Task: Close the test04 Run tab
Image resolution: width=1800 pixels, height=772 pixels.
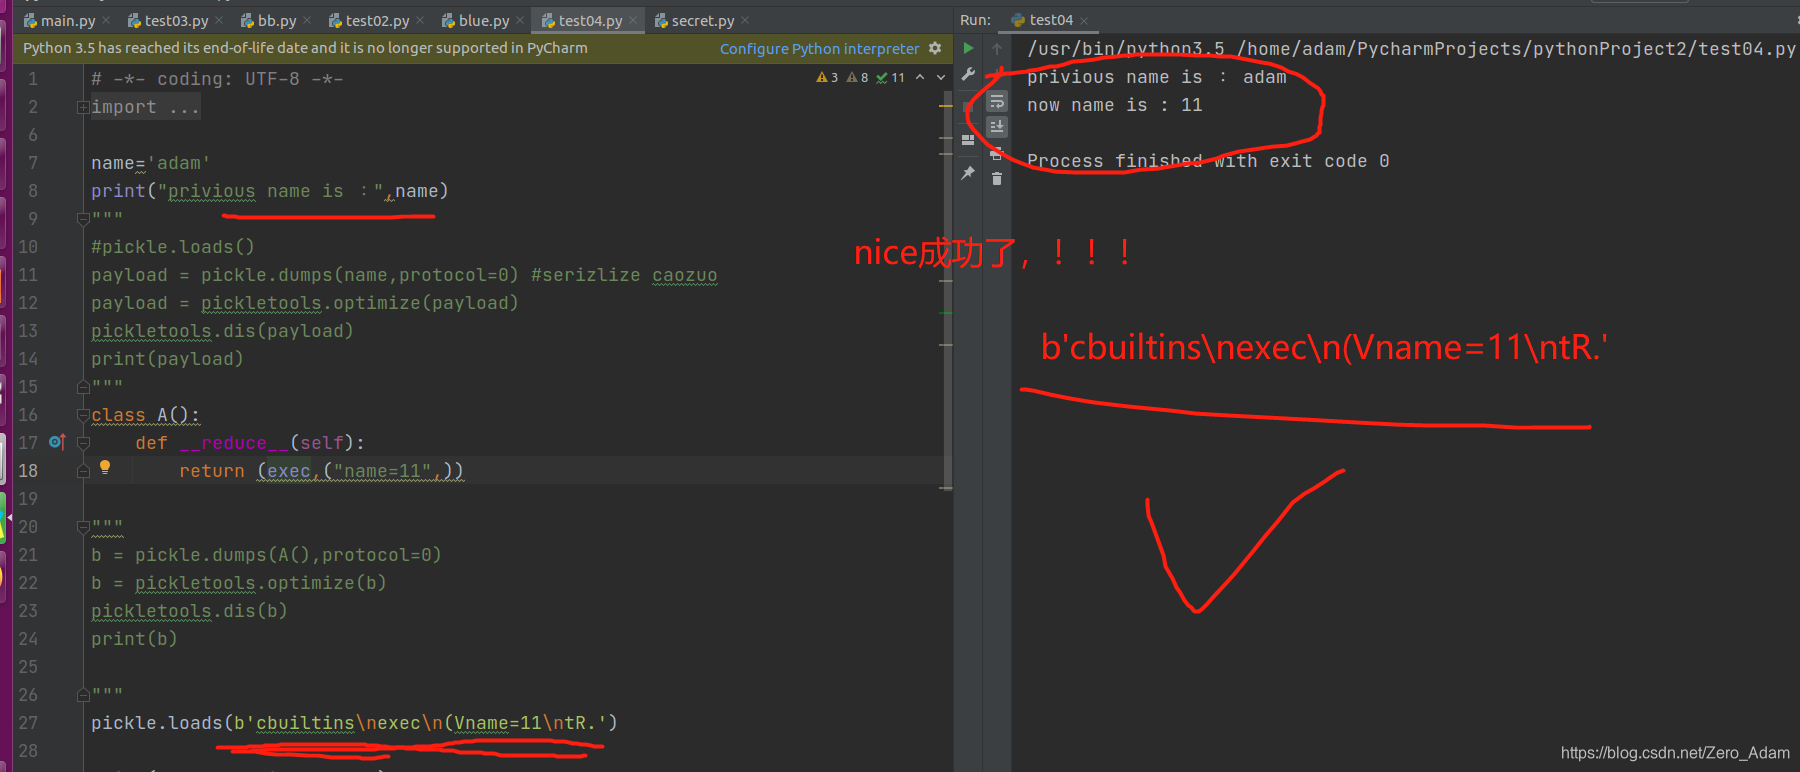Action: (1084, 20)
